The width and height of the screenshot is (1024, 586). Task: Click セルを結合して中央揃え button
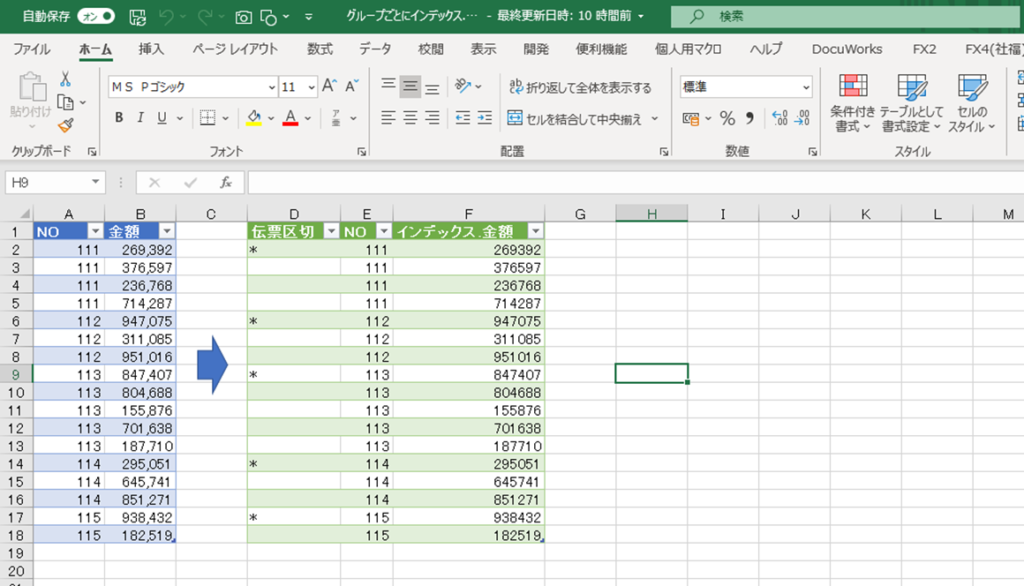click(575, 118)
